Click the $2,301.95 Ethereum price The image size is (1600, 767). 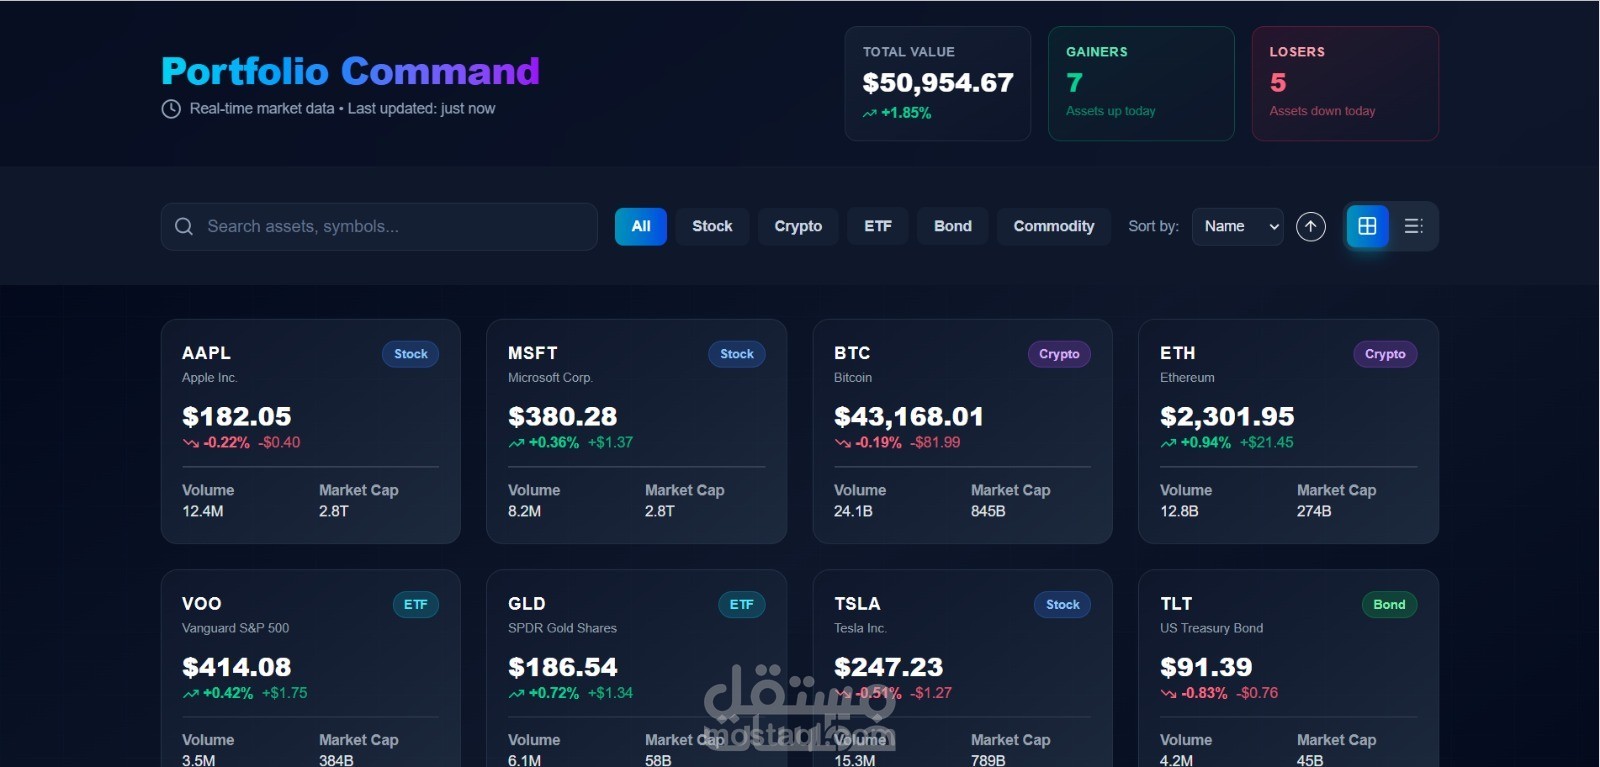point(1227,416)
